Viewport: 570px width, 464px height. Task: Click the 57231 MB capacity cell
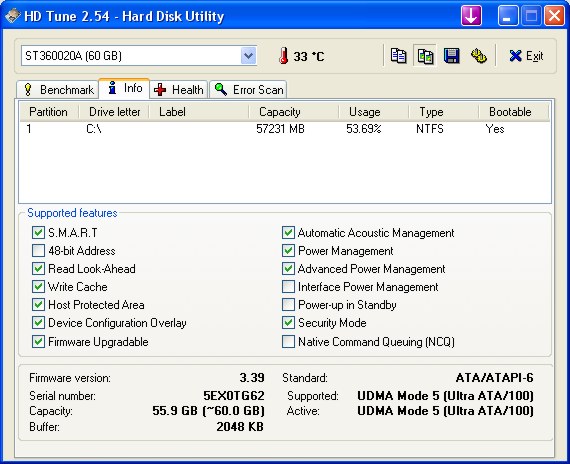[x=280, y=129]
